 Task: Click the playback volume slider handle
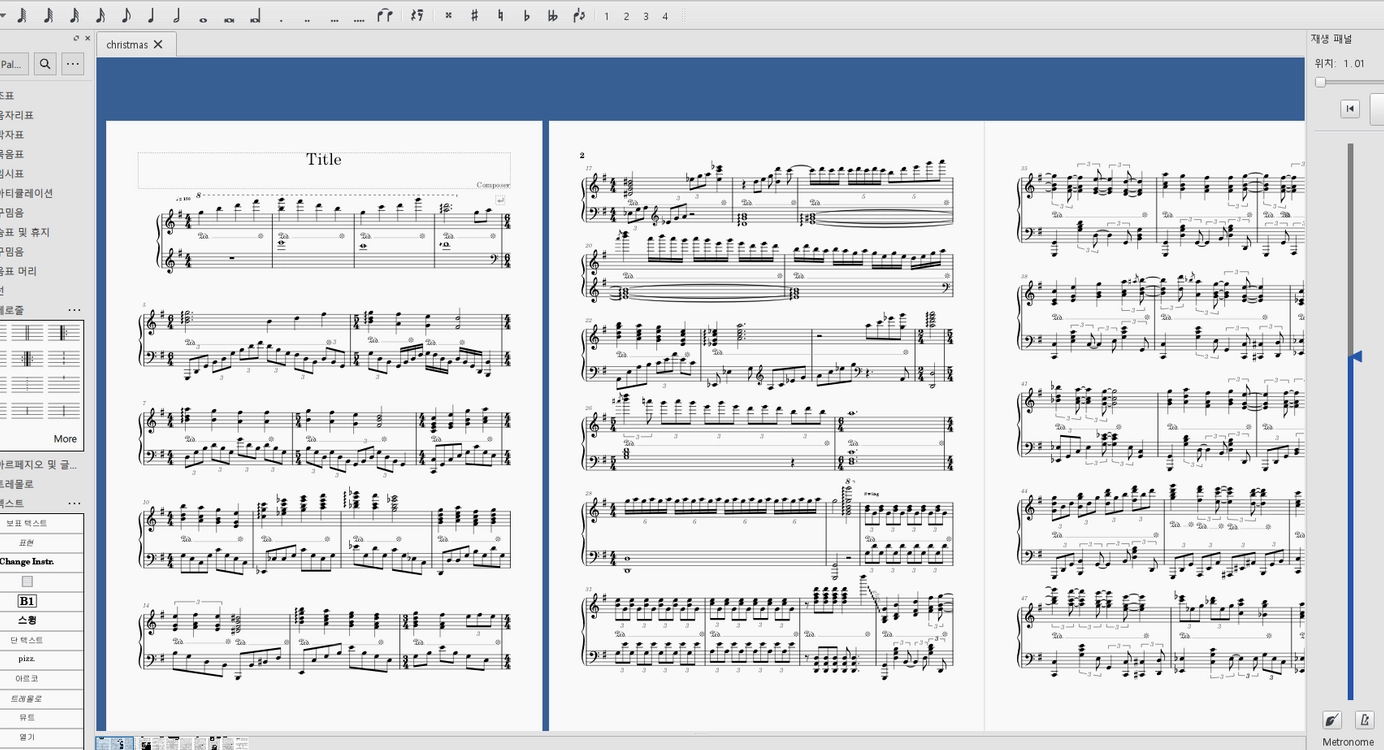(x=1356, y=356)
